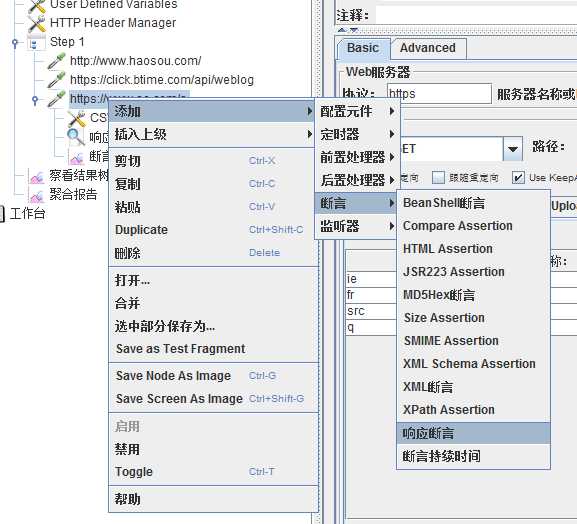Click 帮助 in the context menu
Screen dimensions: 577x524
tap(213, 499)
